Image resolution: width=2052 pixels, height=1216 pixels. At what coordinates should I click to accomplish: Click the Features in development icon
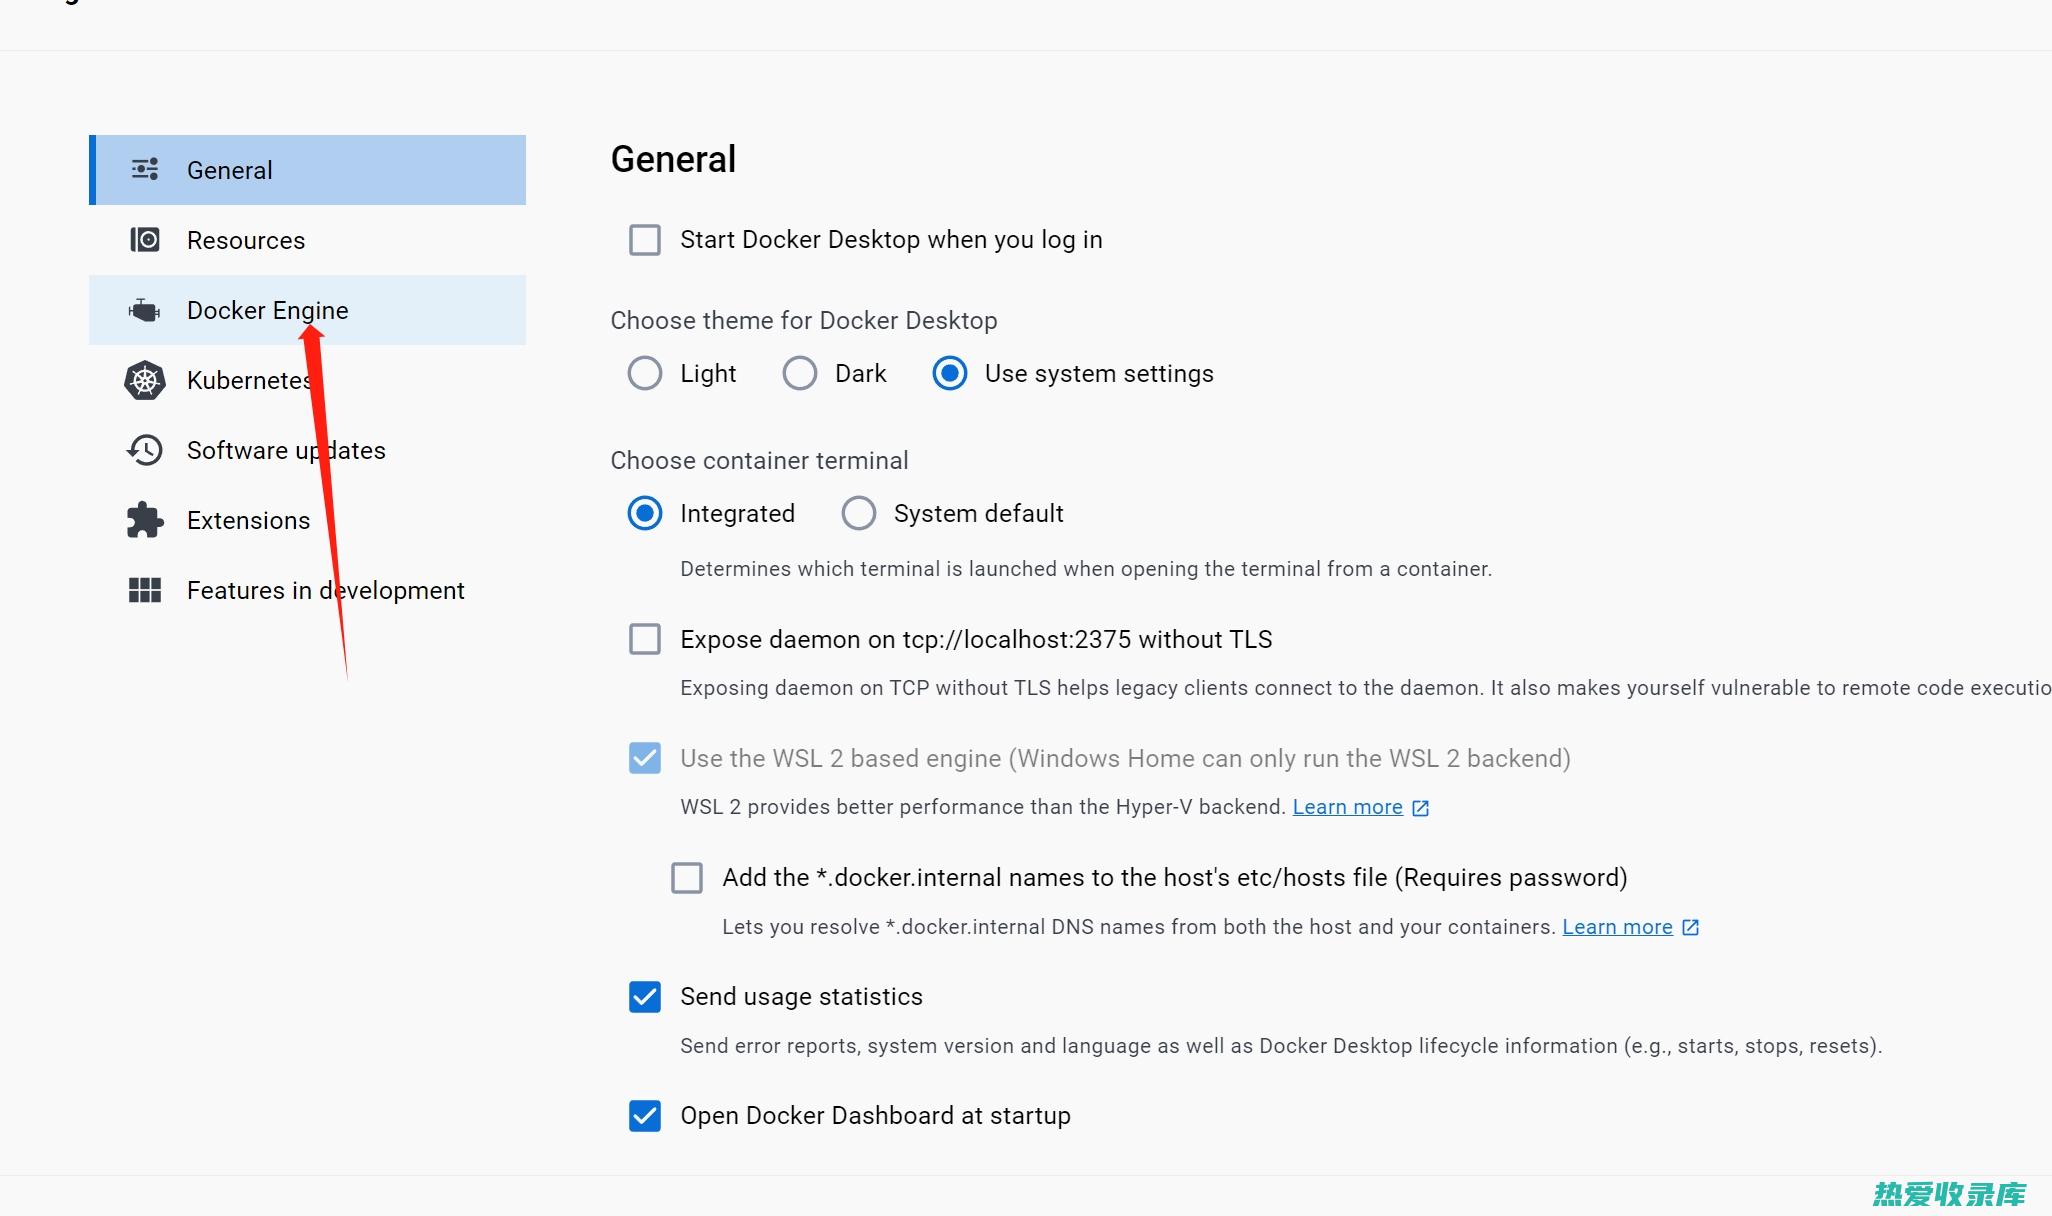pyautogui.click(x=145, y=591)
